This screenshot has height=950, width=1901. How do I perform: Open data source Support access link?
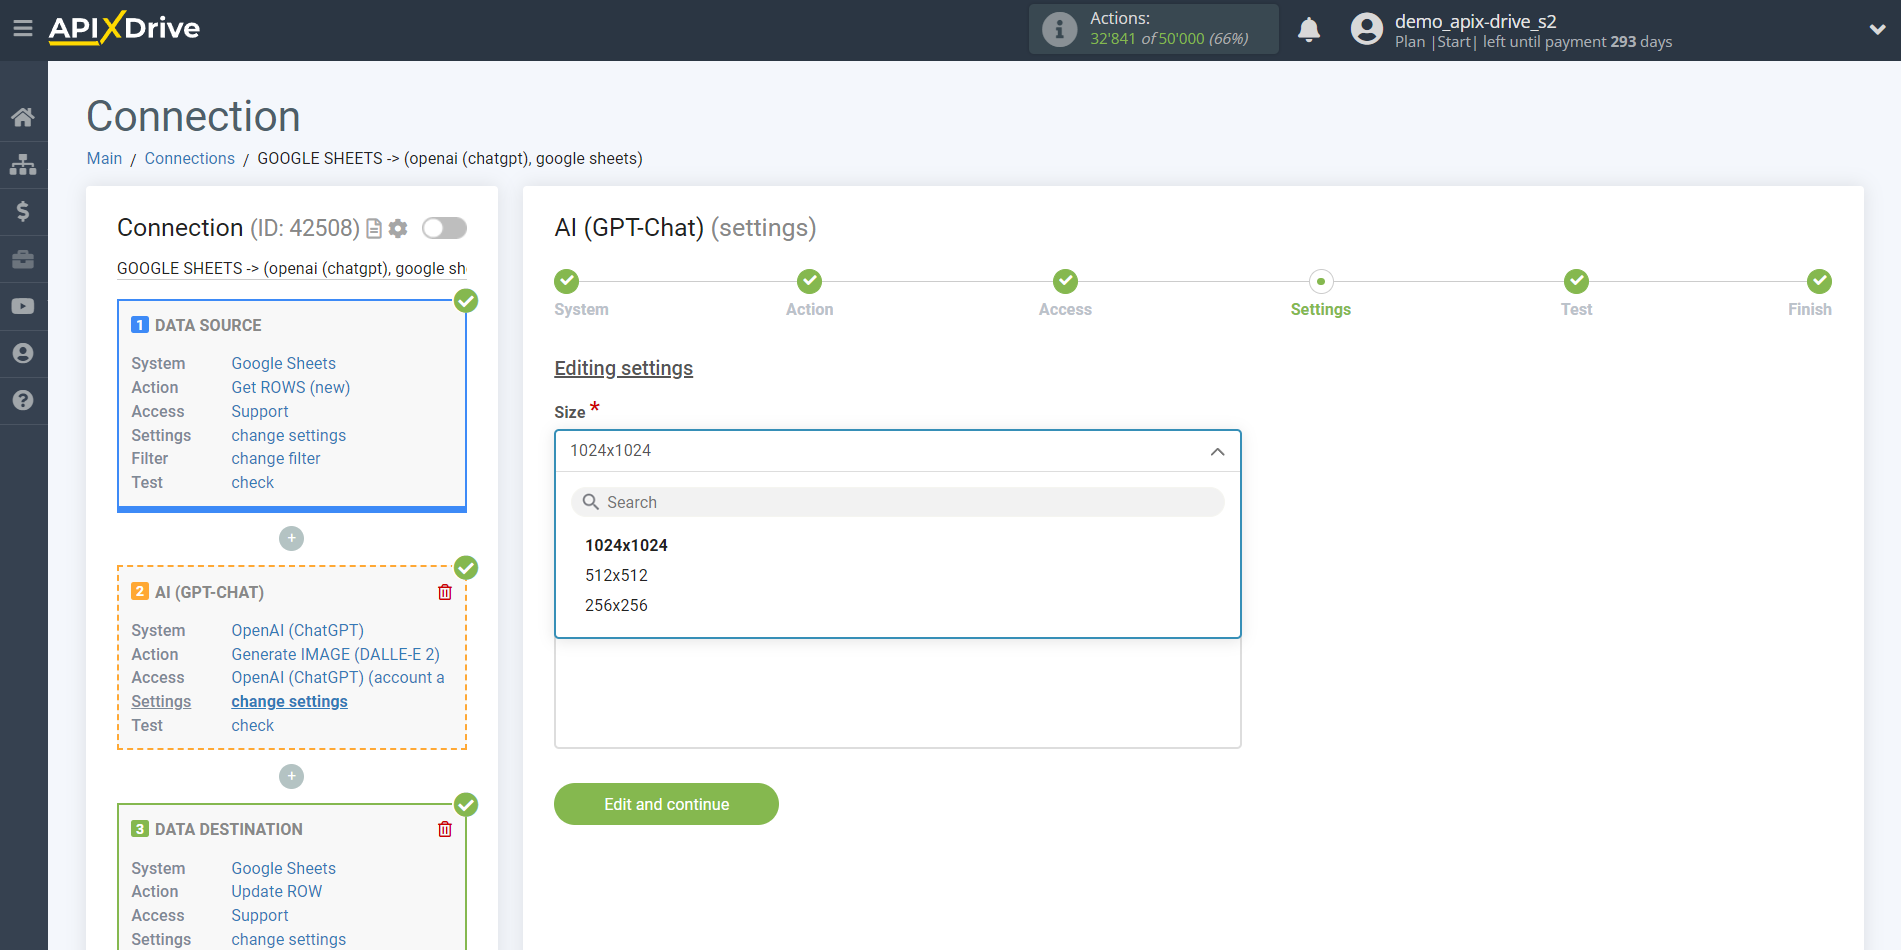click(259, 411)
